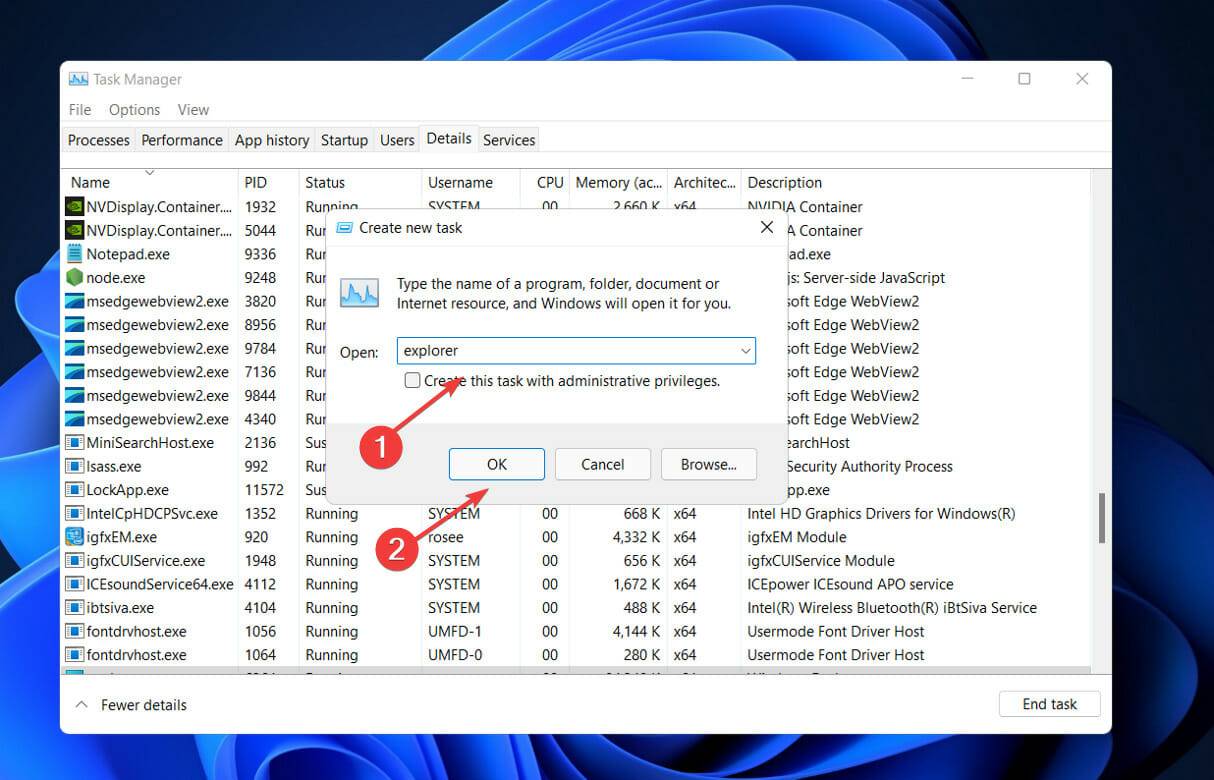Click the fontdrvhost.exe icon with PID 1056
The width and height of the screenshot is (1214, 780).
point(74,631)
